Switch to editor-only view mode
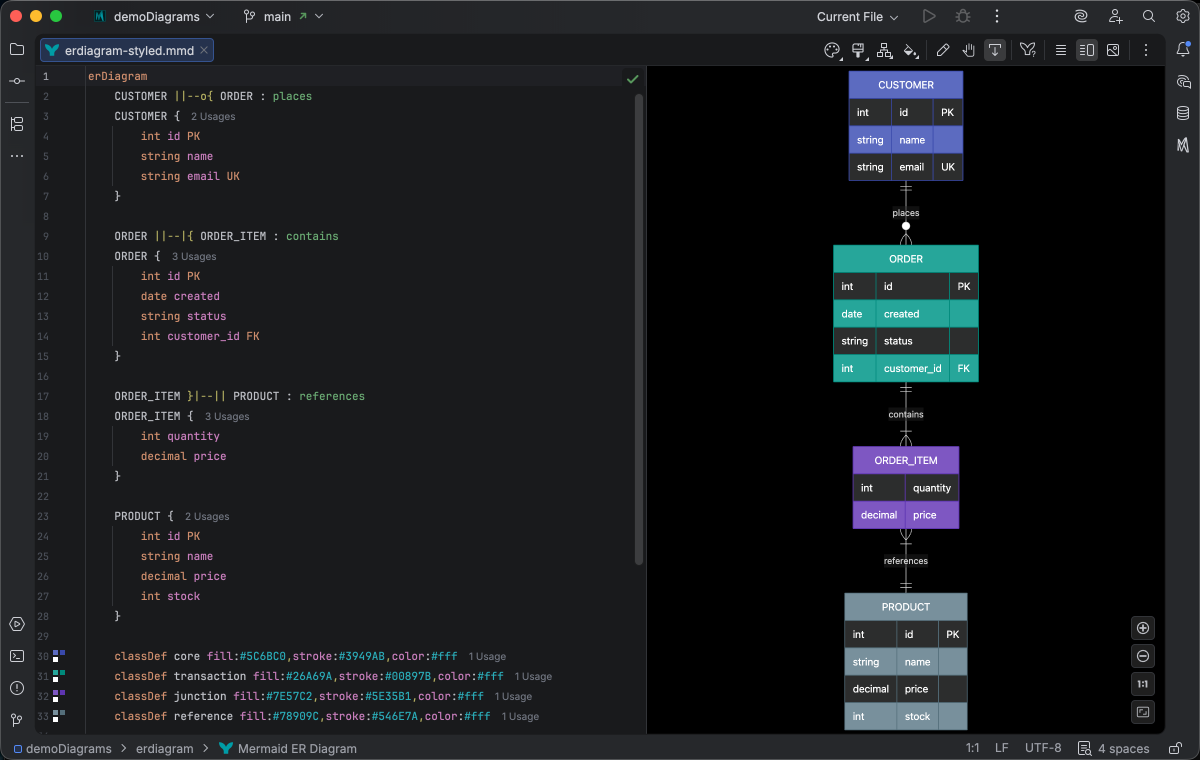This screenshot has height=760, width=1200. click(1061, 50)
